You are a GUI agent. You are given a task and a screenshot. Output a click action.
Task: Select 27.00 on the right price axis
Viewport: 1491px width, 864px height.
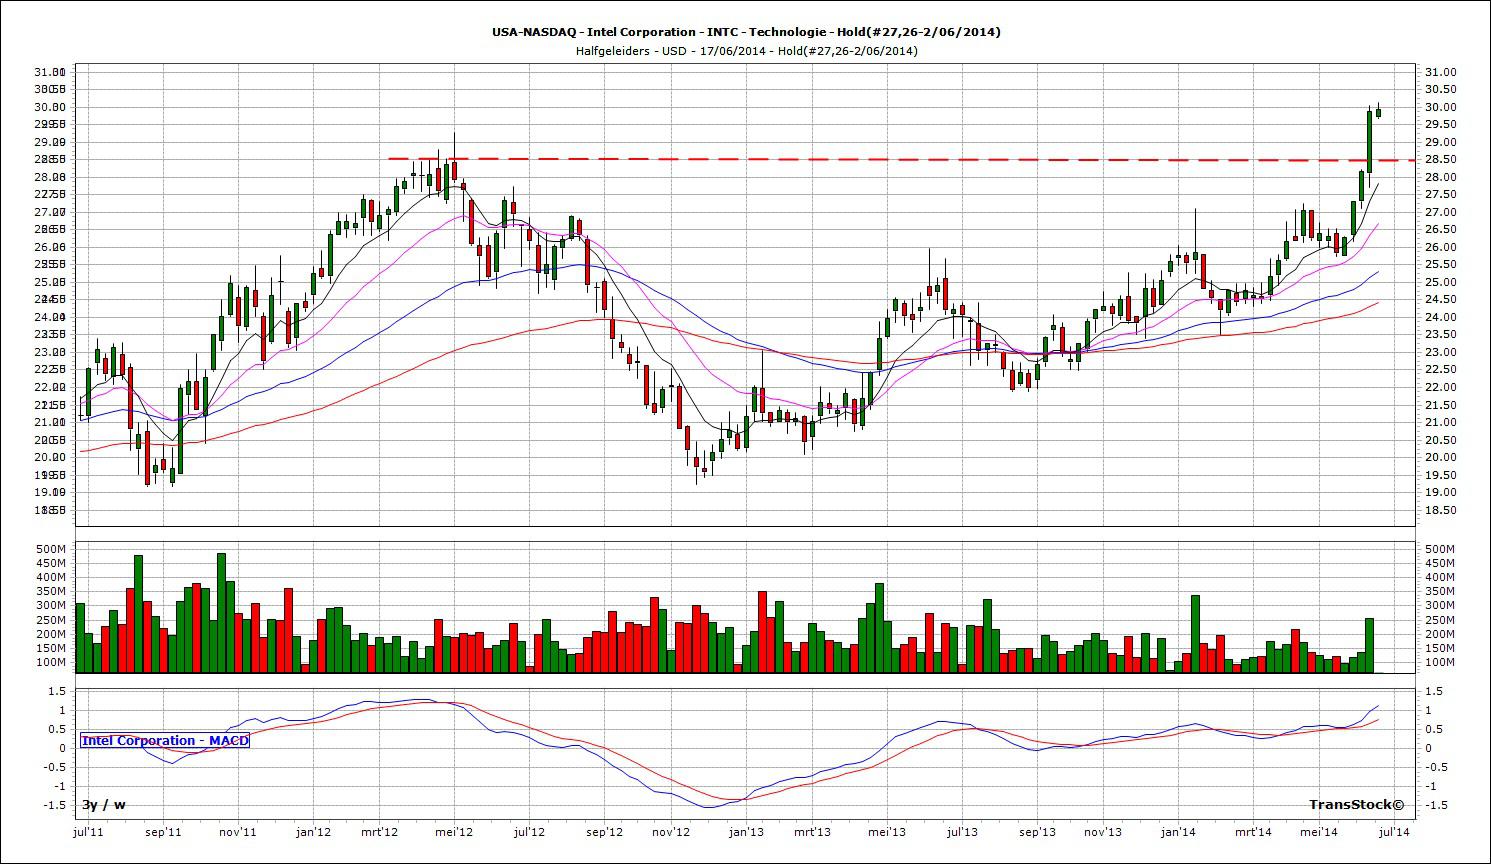(1440, 212)
